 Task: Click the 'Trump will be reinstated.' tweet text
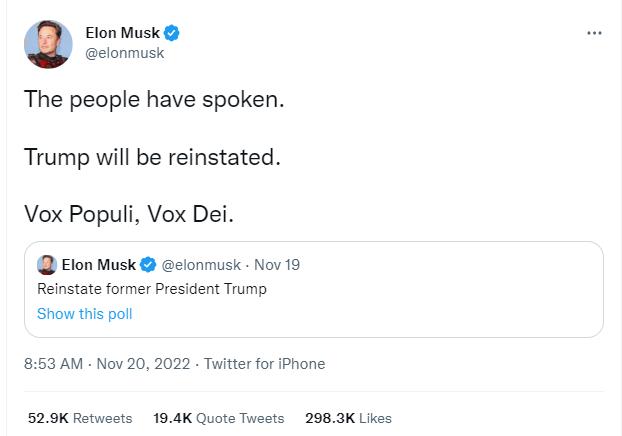[x=152, y=158]
